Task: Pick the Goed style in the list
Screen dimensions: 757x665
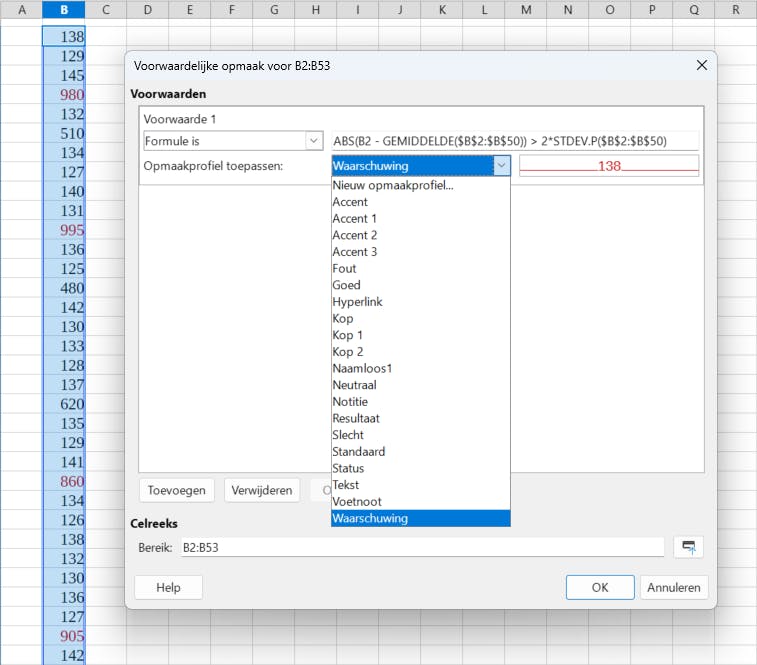Action: (421, 285)
